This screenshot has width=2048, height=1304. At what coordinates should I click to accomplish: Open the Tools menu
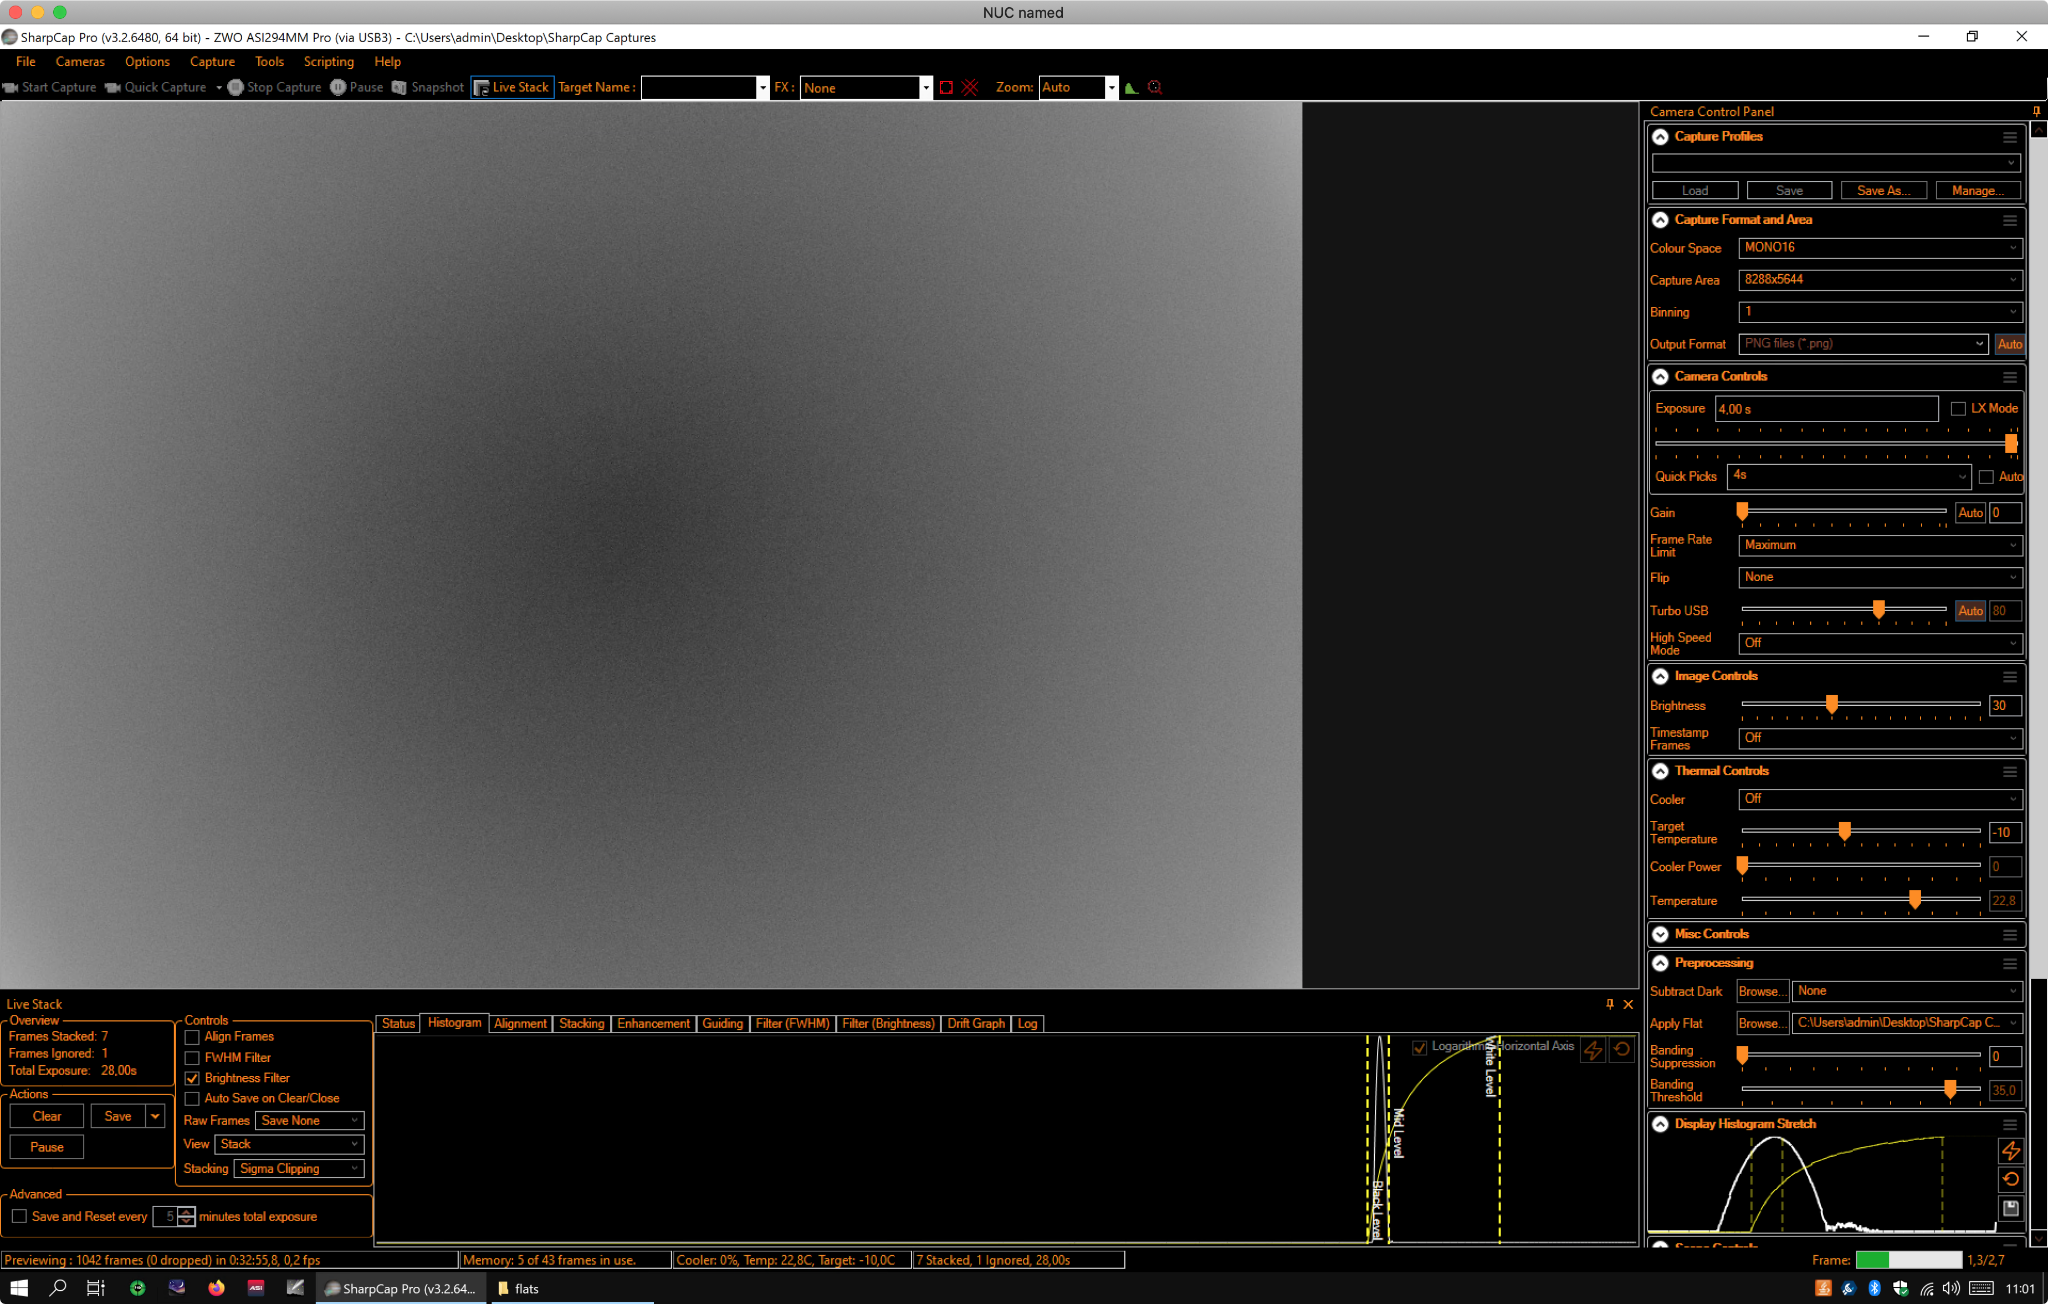(x=269, y=62)
